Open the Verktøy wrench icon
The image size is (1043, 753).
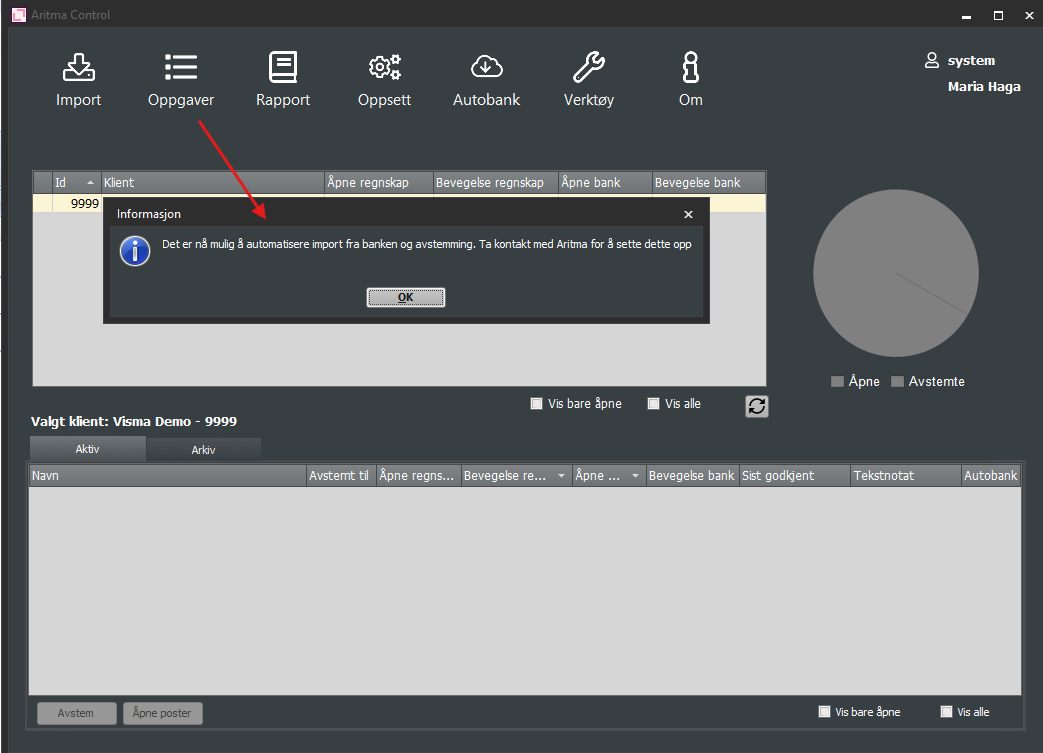click(x=588, y=68)
